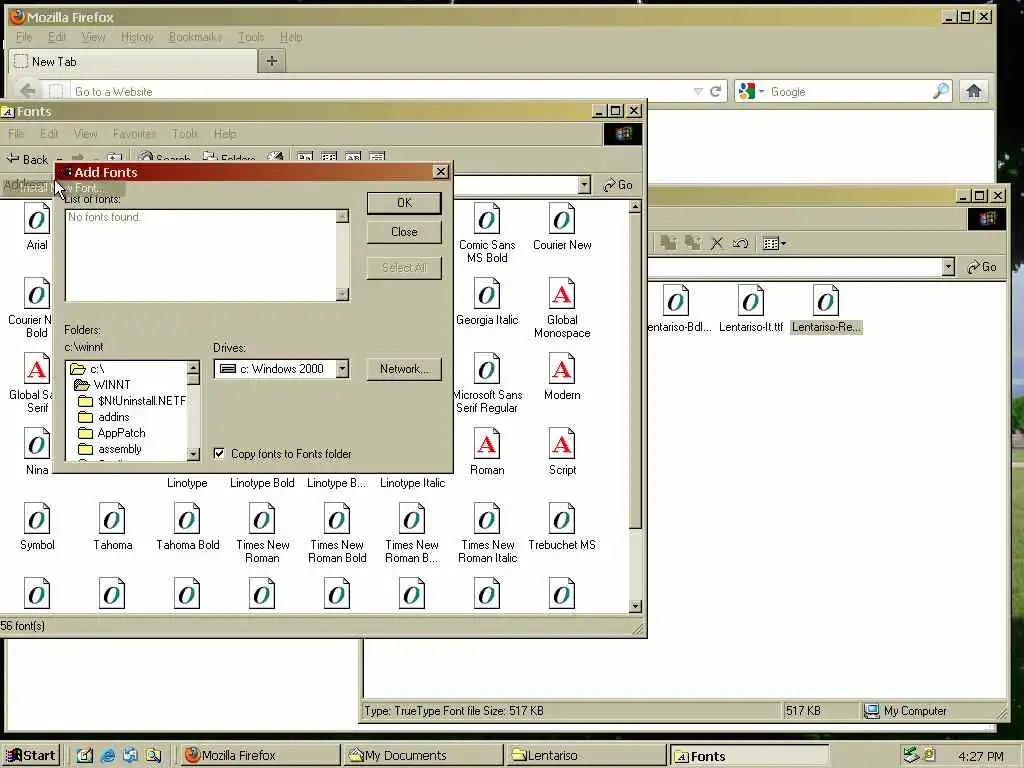This screenshot has width=1024, height=768.
Task: Open the Start menu
Action: [x=31, y=756]
